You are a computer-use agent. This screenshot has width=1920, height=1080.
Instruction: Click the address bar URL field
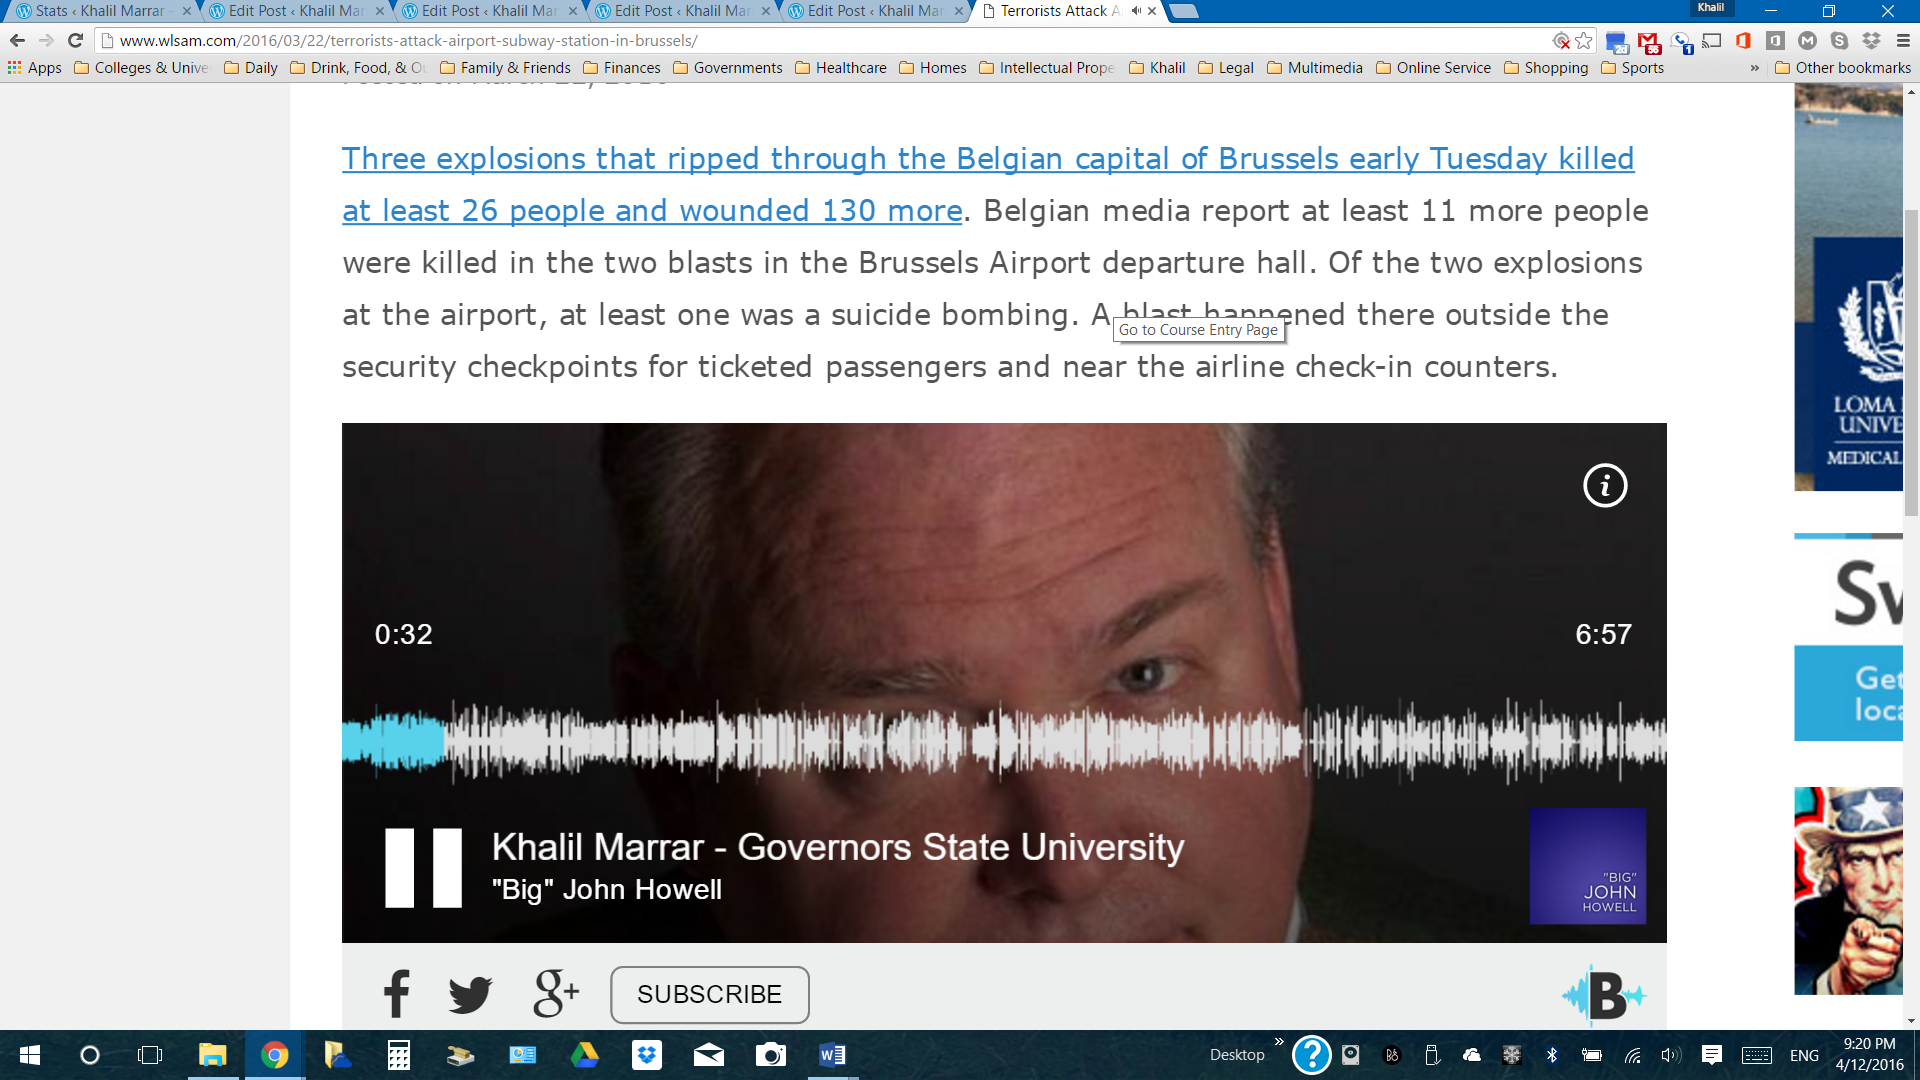pyautogui.click(x=800, y=41)
